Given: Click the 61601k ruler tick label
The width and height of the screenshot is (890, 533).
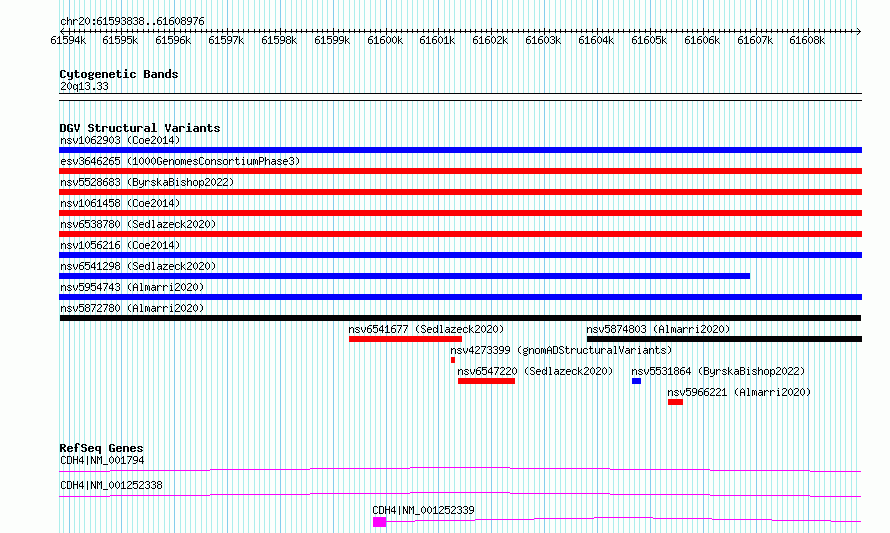Looking at the screenshot, I should 437,40.
